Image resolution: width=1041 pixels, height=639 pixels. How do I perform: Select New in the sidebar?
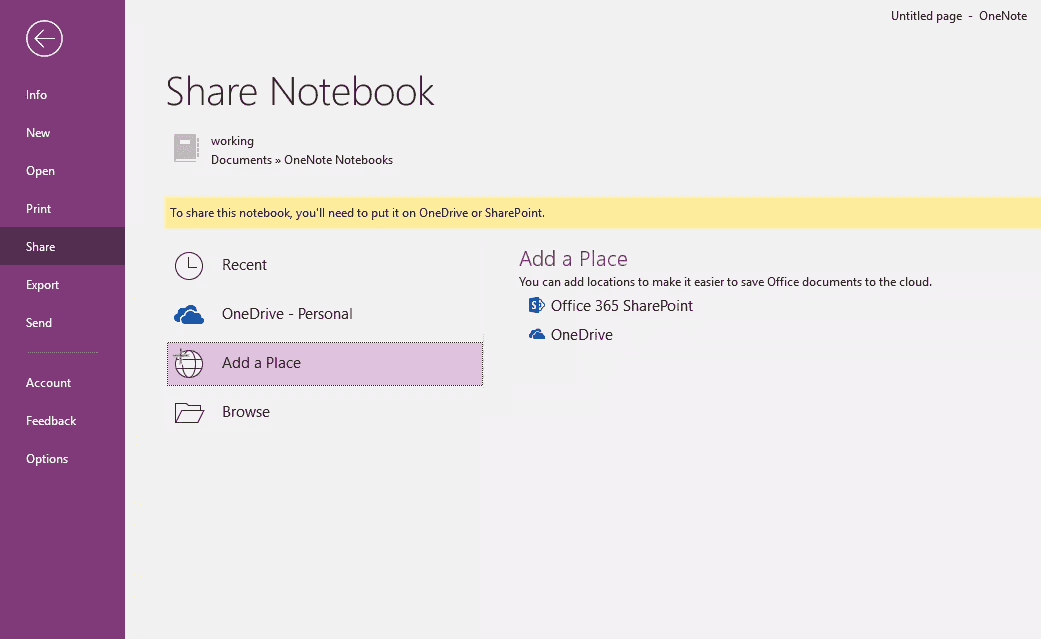click(38, 133)
